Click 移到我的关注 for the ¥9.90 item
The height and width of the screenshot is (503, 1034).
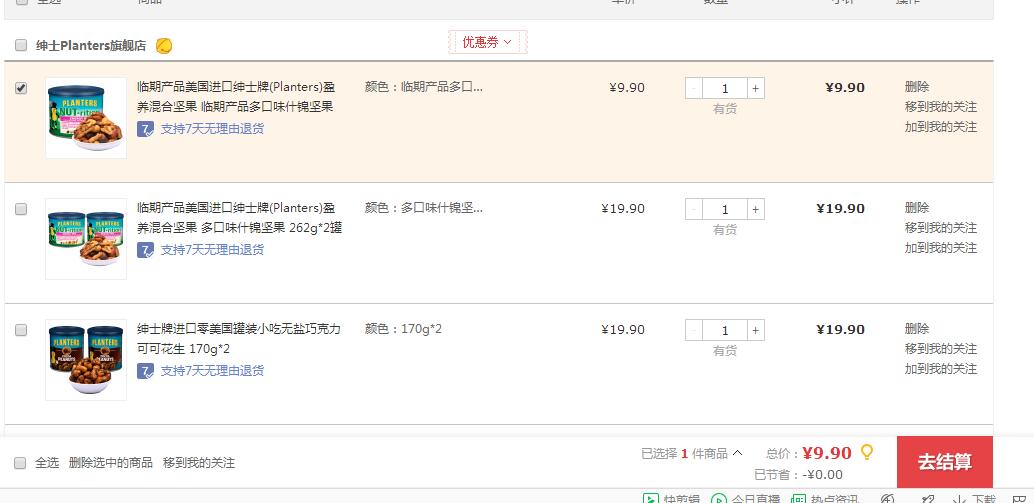coord(940,107)
